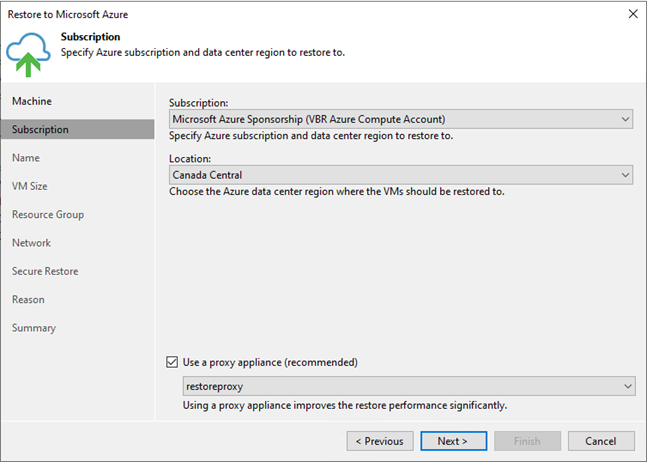Click the cloud upload wizard icon
This screenshot has width=647, height=462.
[x=28, y=55]
